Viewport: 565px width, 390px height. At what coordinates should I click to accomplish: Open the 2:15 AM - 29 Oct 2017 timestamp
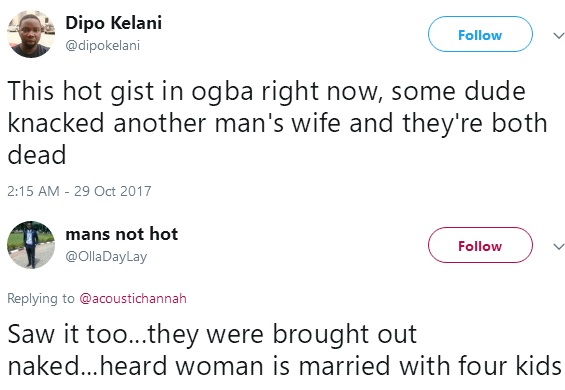pyautogui.click(x=79, y=191)
